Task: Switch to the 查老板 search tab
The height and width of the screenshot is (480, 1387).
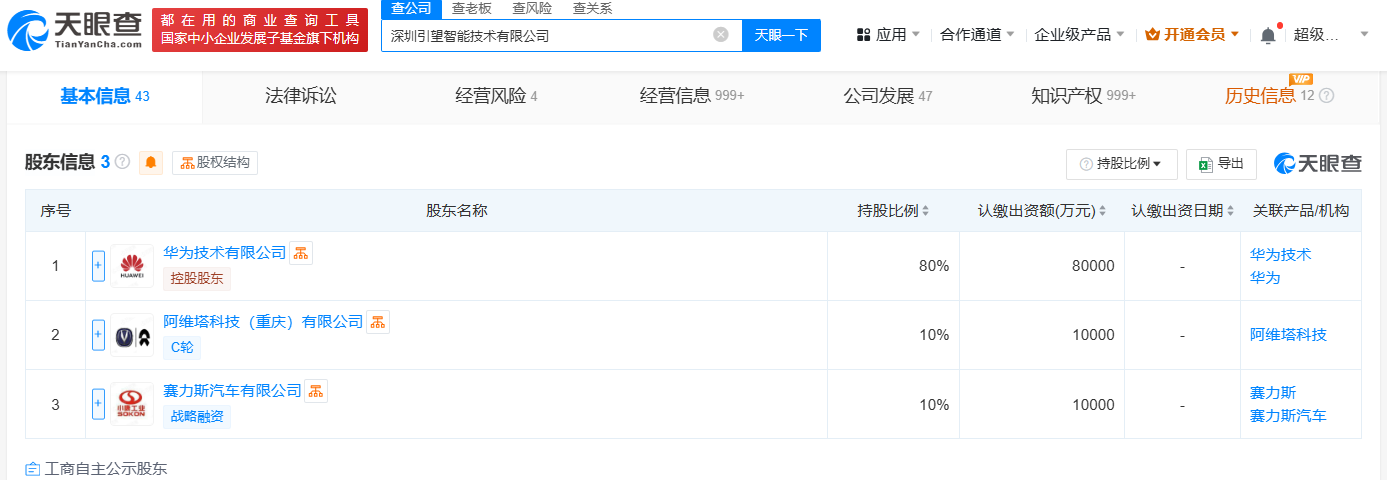Action: click(471, 9)
